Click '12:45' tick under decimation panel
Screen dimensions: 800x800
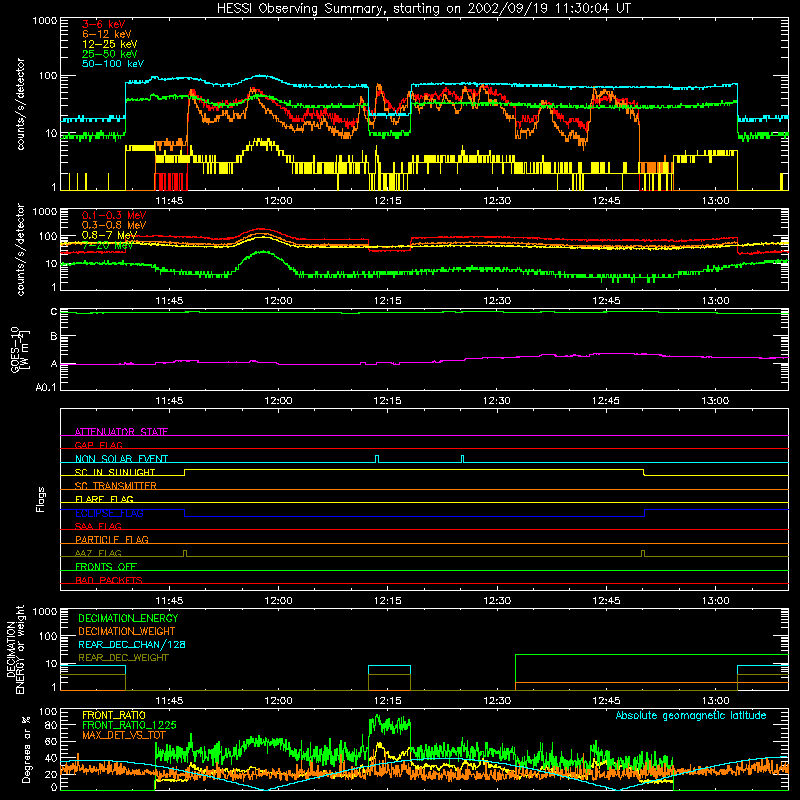coord(606,701)
